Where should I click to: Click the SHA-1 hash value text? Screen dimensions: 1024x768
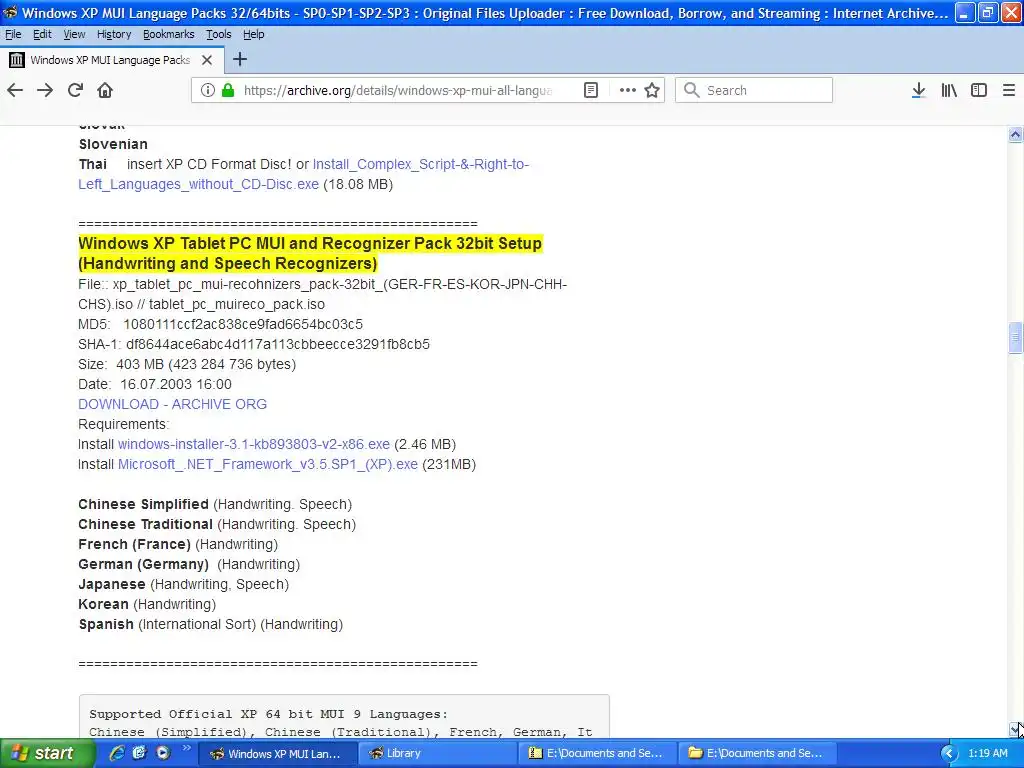pyautogui.click(x=278, y=344)
